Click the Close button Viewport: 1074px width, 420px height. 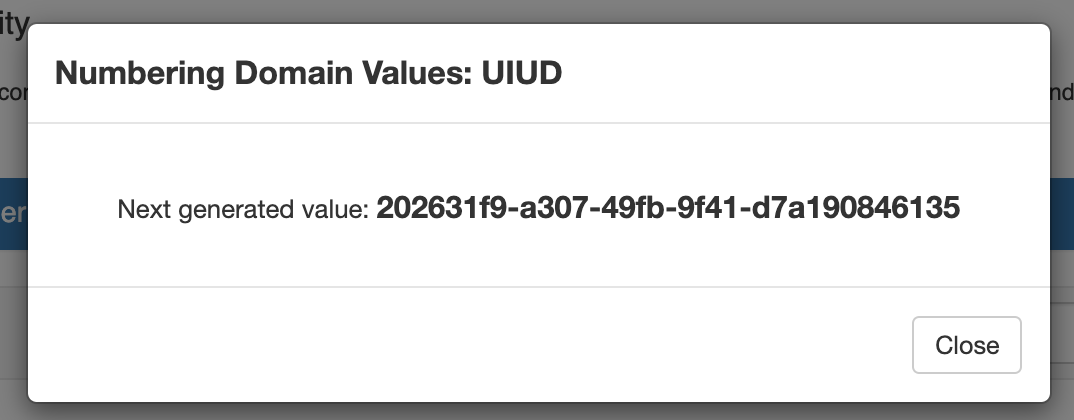pyautogui.click(x=966, y=345)
